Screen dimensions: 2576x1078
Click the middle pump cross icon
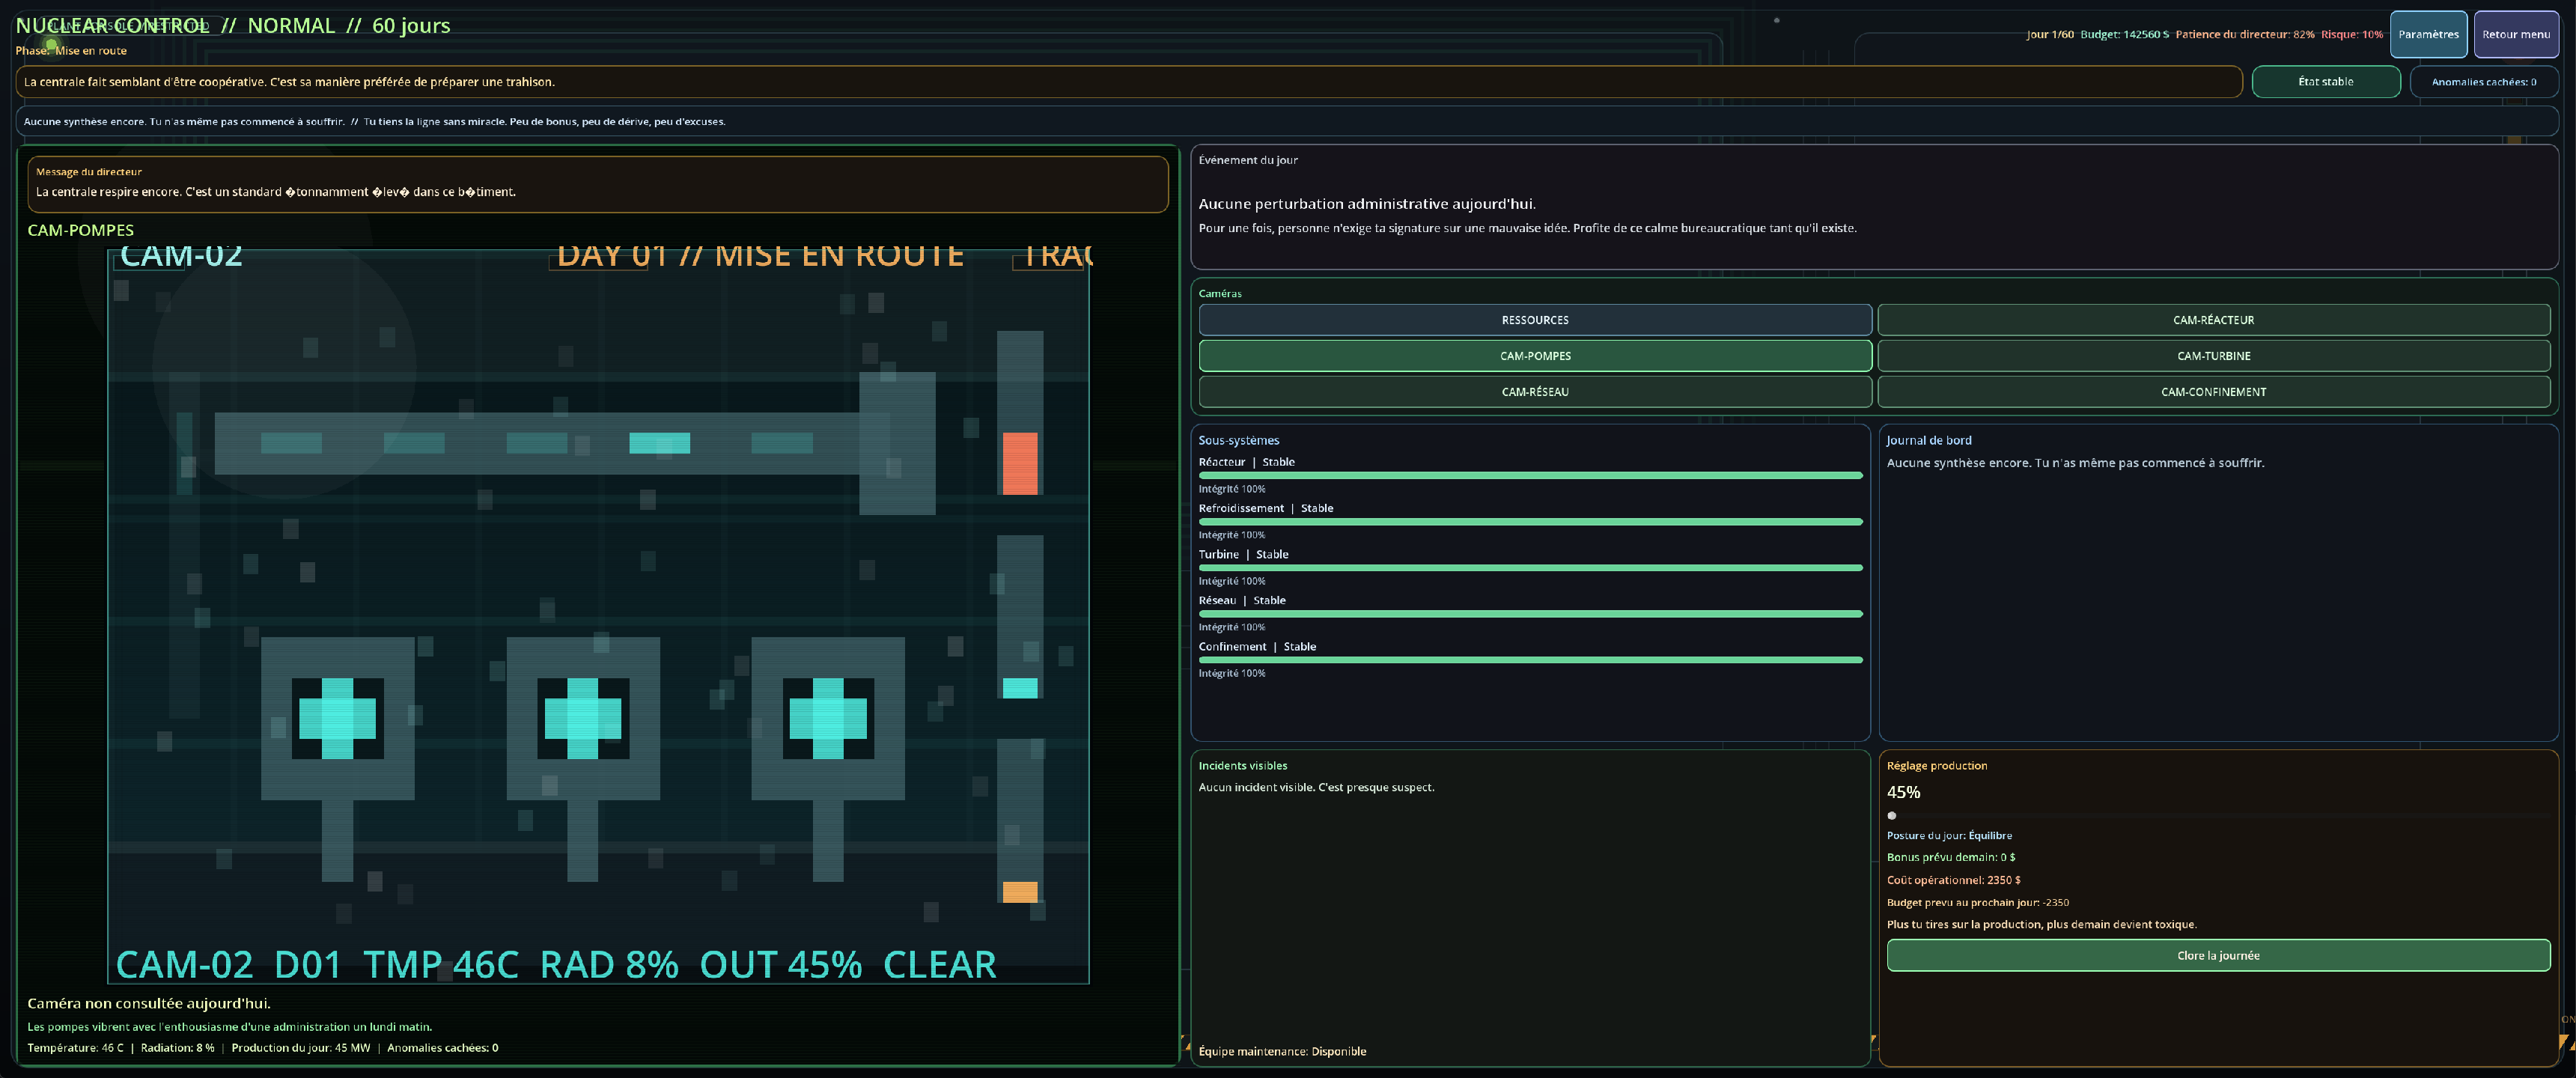(x=582, y=718)
